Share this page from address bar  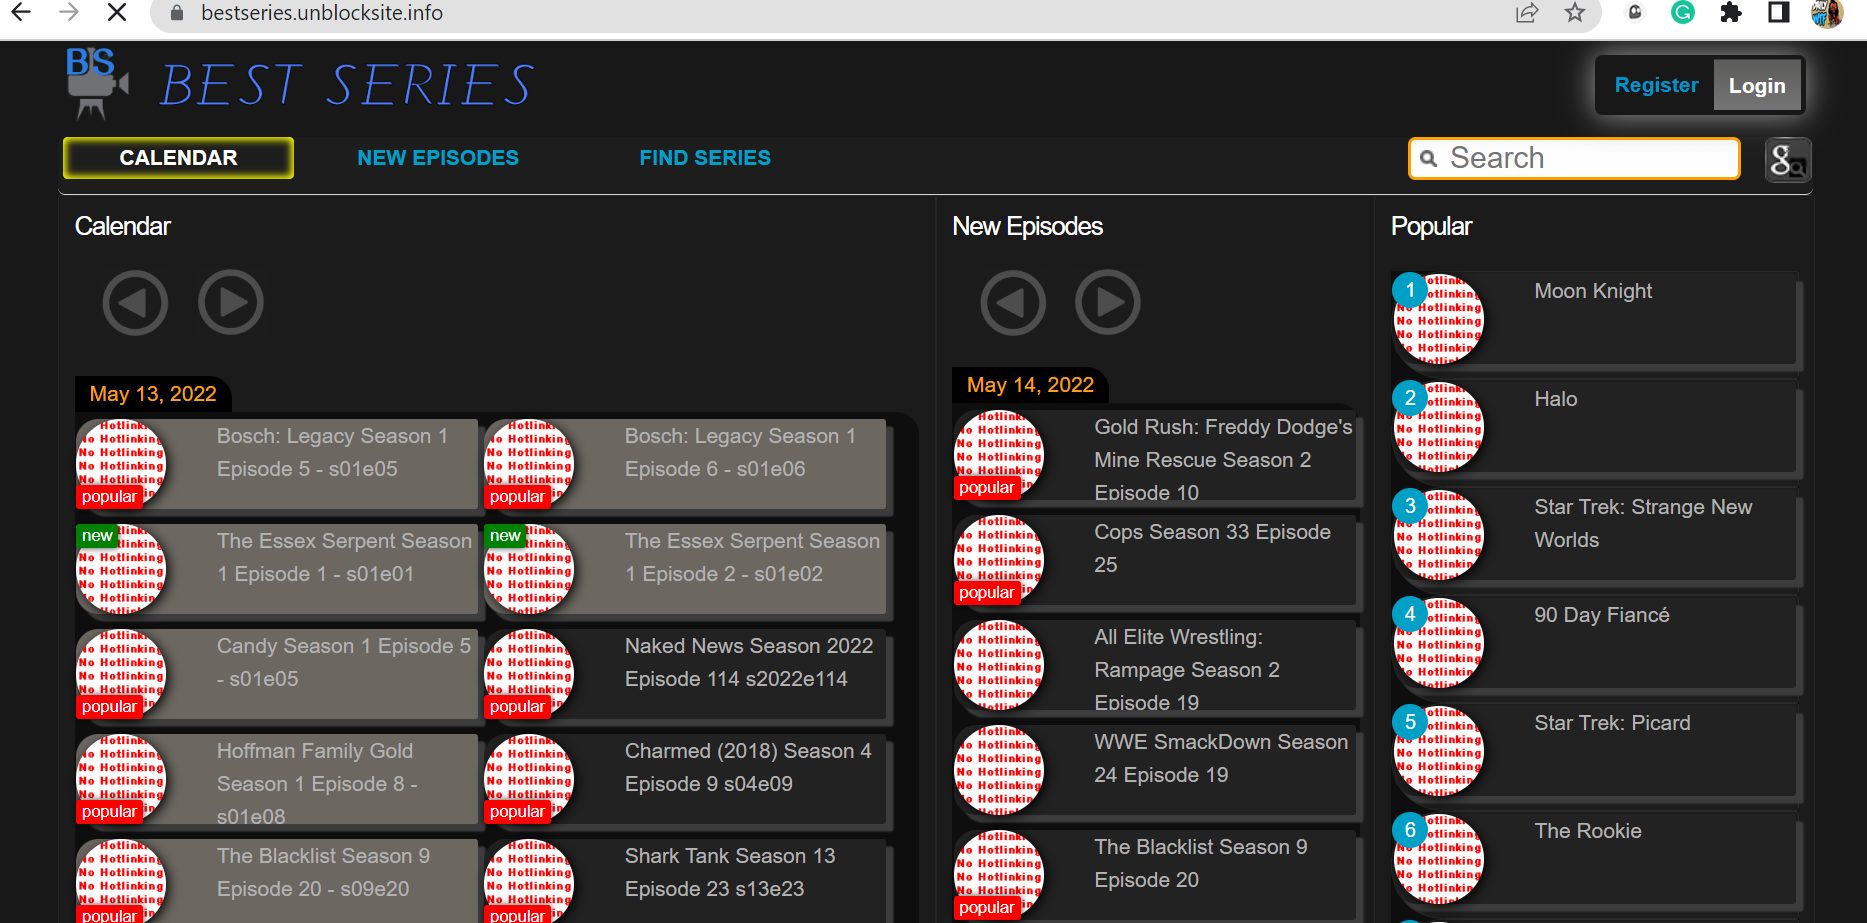pyautogui.click(x=1527, y=13)
